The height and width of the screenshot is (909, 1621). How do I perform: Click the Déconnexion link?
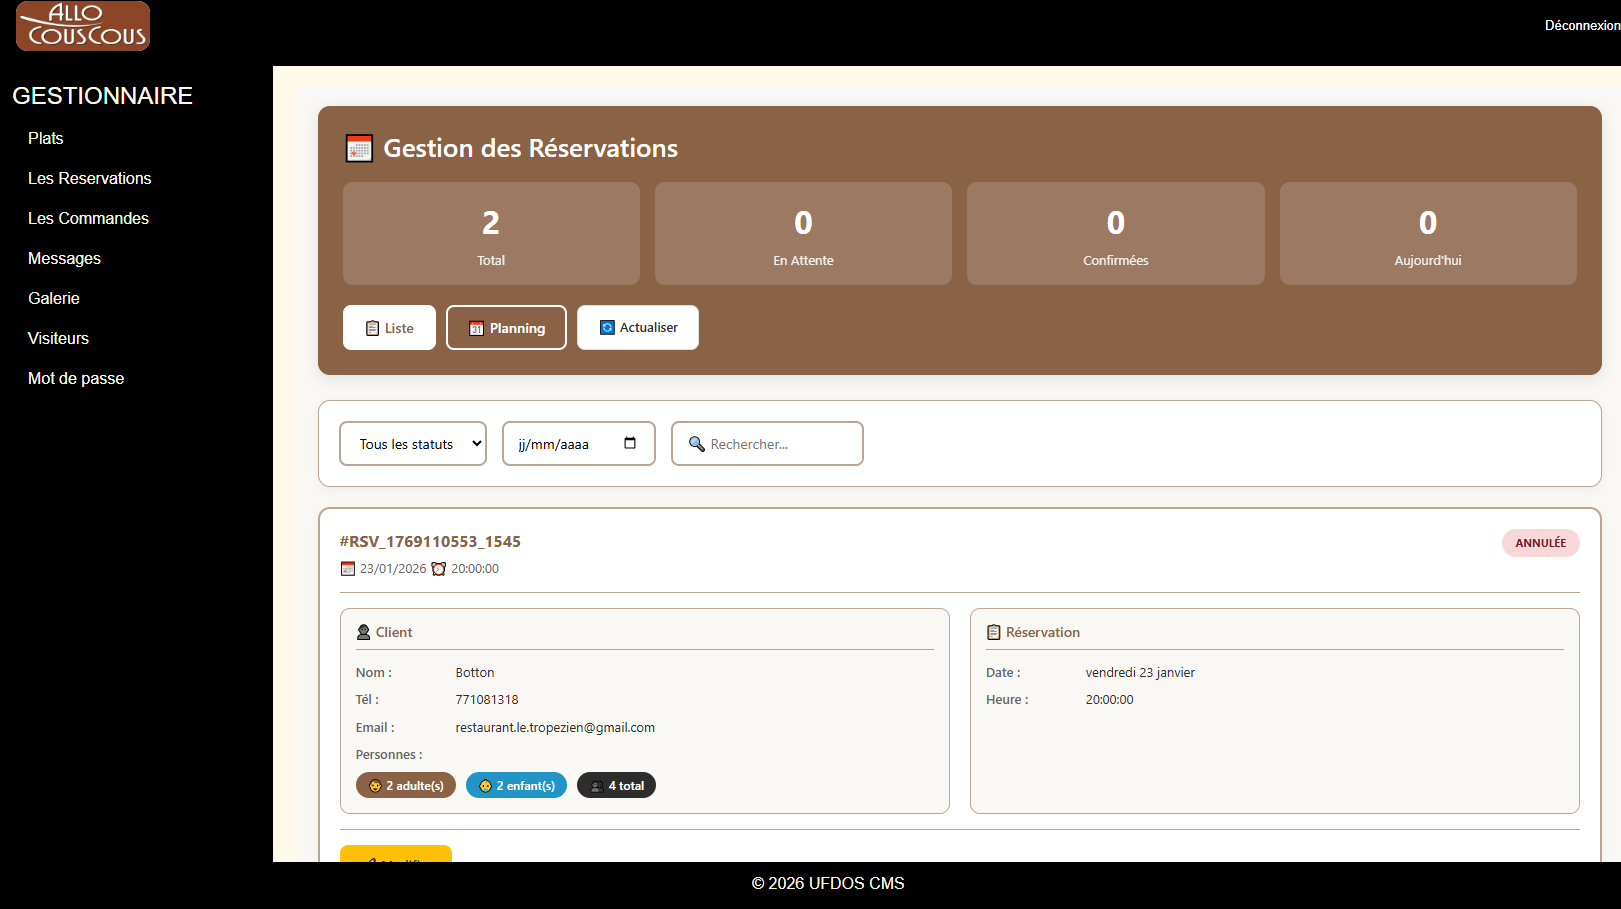[1581, 25]
